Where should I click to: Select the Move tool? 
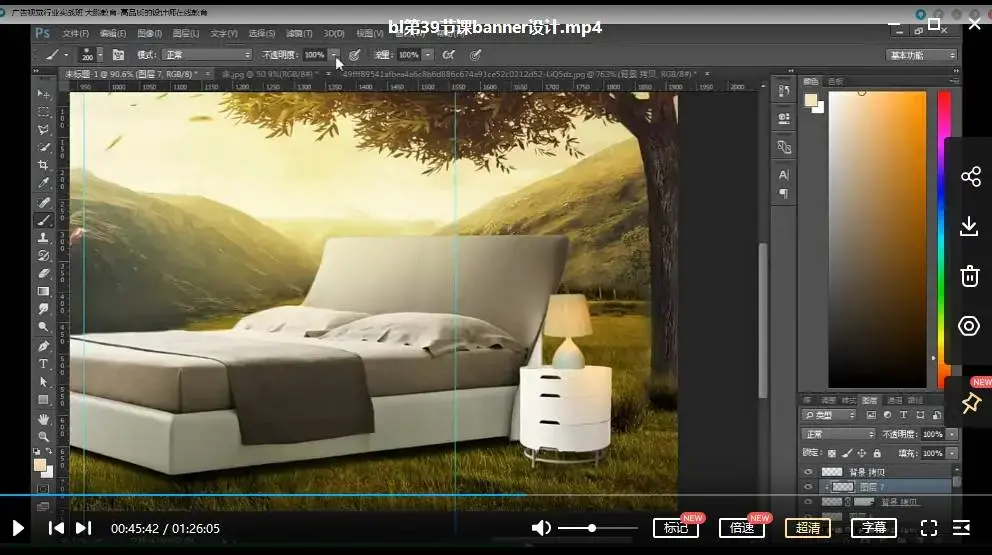click(44, 93)
